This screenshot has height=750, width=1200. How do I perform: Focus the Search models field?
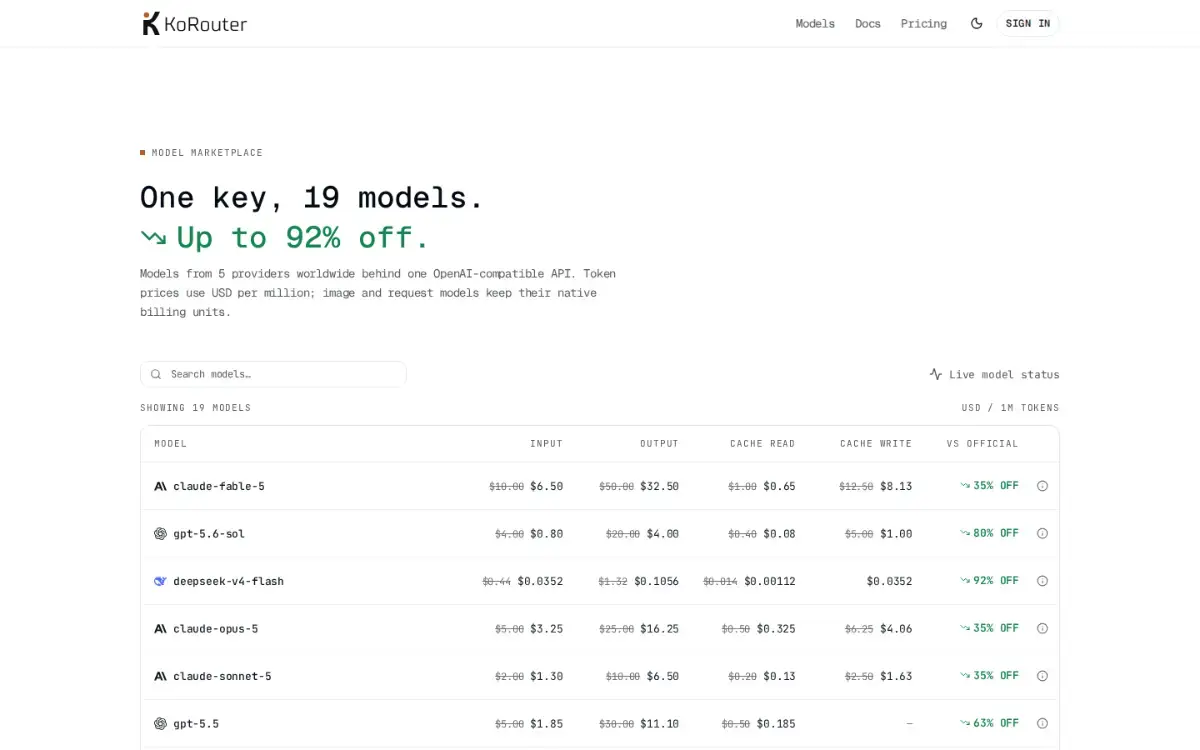pos(273,374)
